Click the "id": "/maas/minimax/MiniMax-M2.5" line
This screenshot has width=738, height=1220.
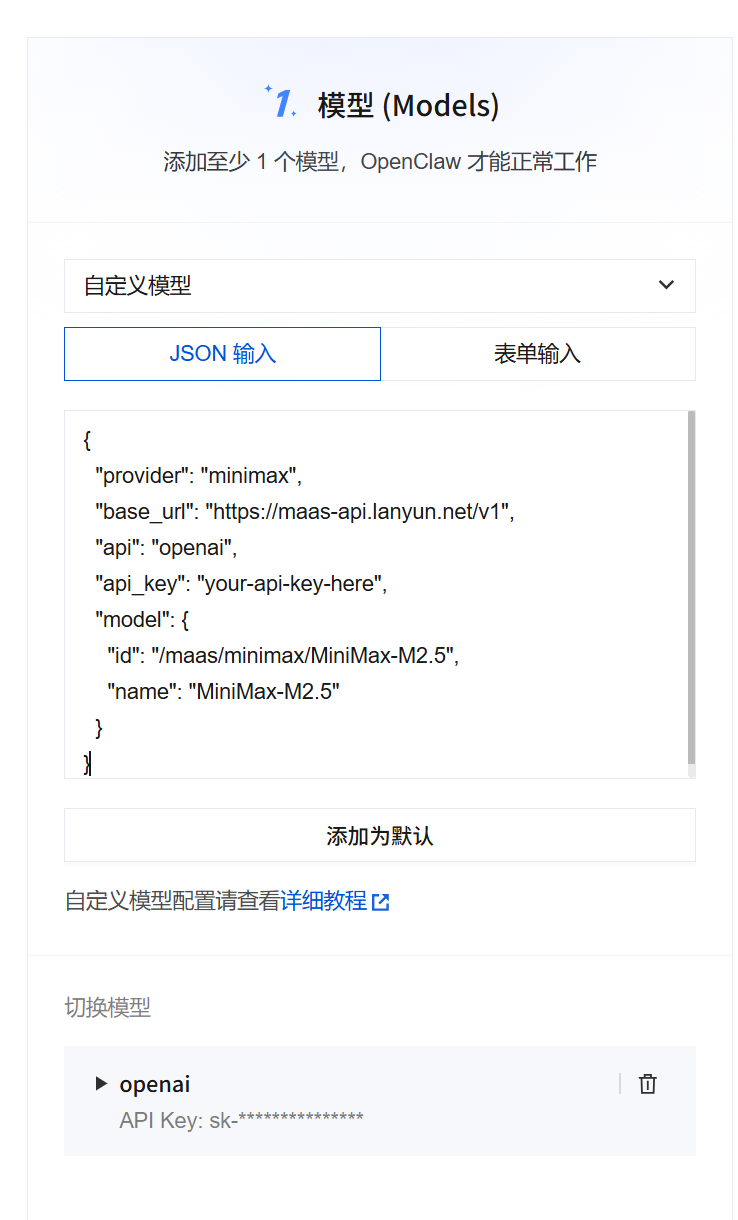283,656
